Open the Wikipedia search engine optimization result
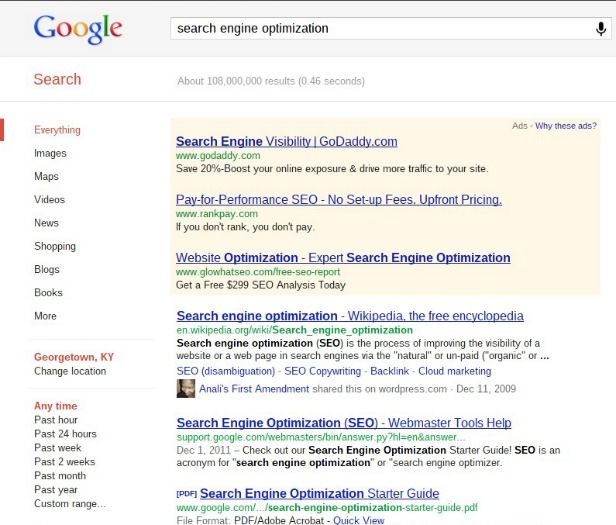 (349, 316)
